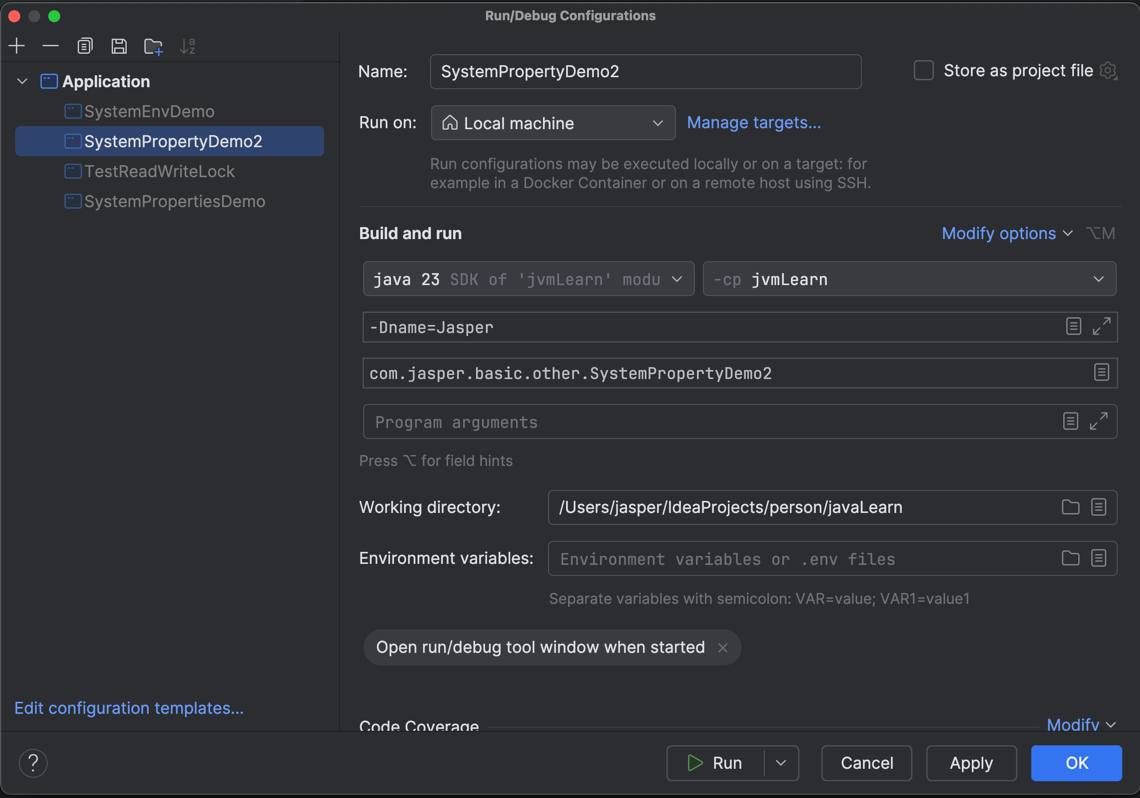Click the Application folder icon in tree
Screen dimensions: 1140x798
[49, 81]
